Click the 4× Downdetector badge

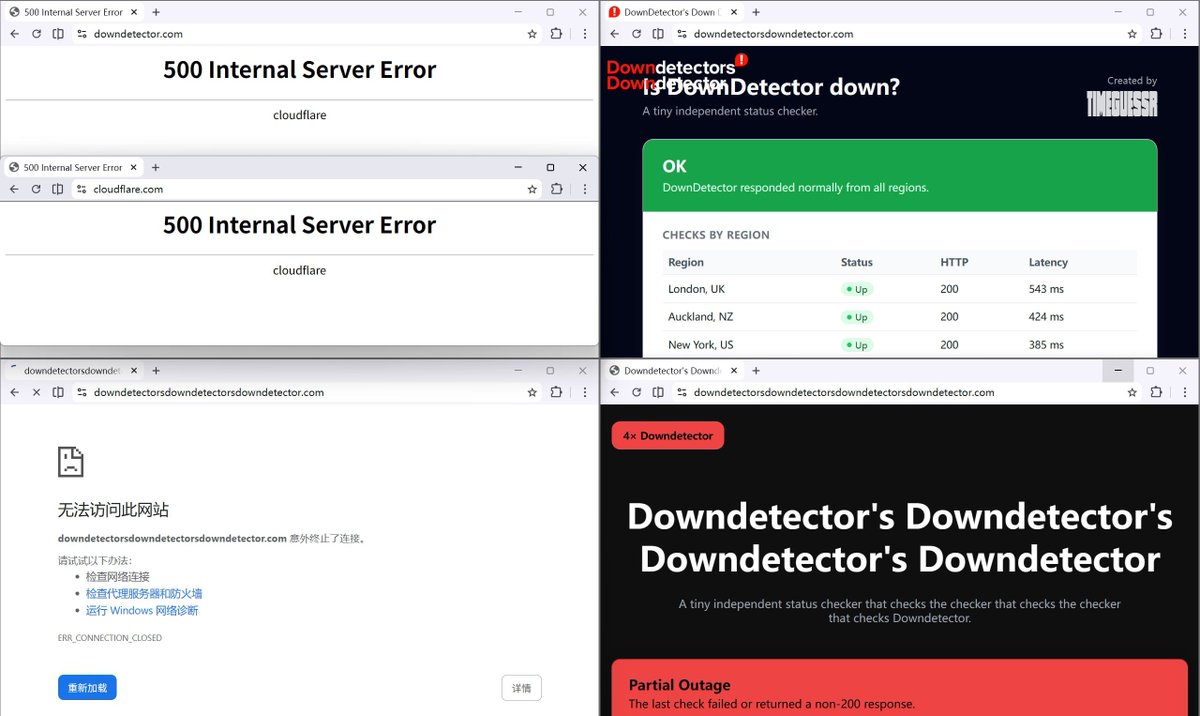[x=668, y=436]
